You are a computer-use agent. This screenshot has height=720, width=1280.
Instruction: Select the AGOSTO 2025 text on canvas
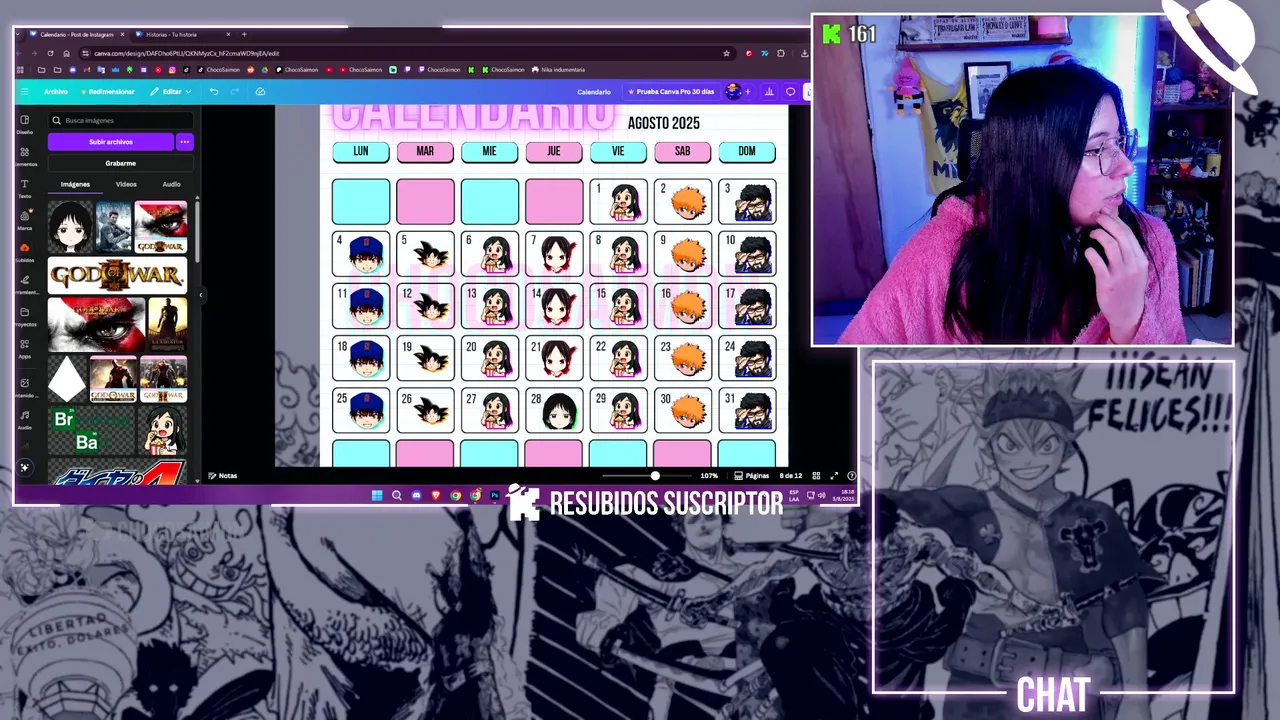664,123
